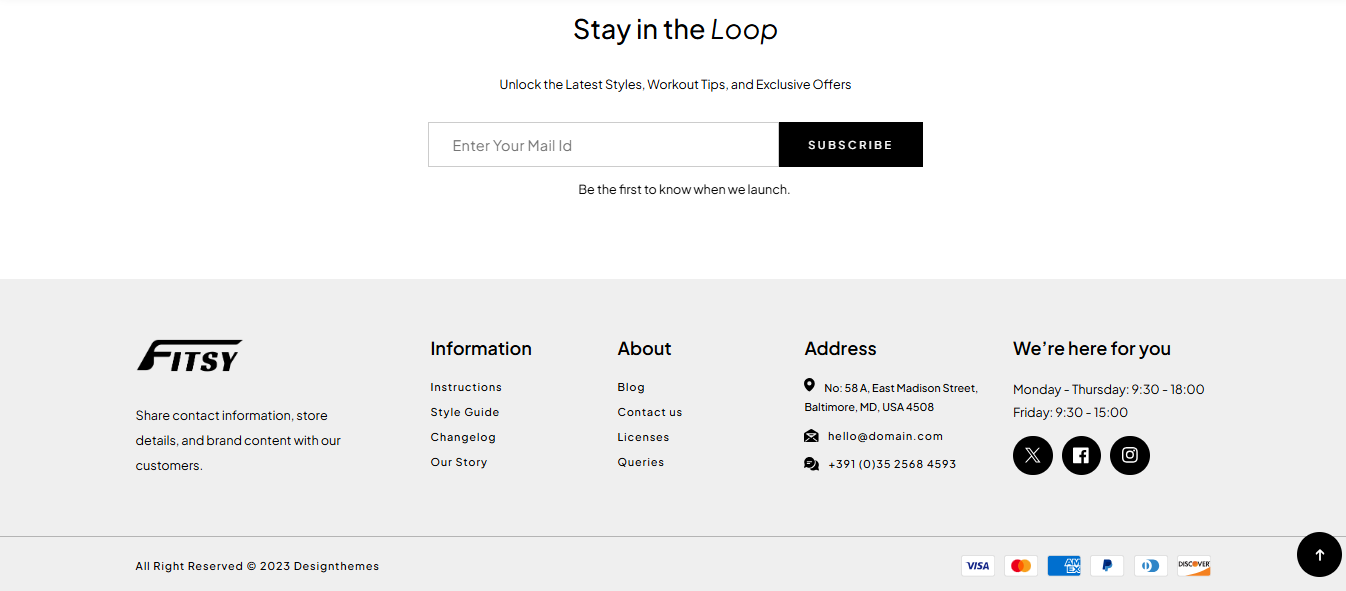Open the Our Story link
This screenshot has width=1346, height=591.
[x=459, y=462]
